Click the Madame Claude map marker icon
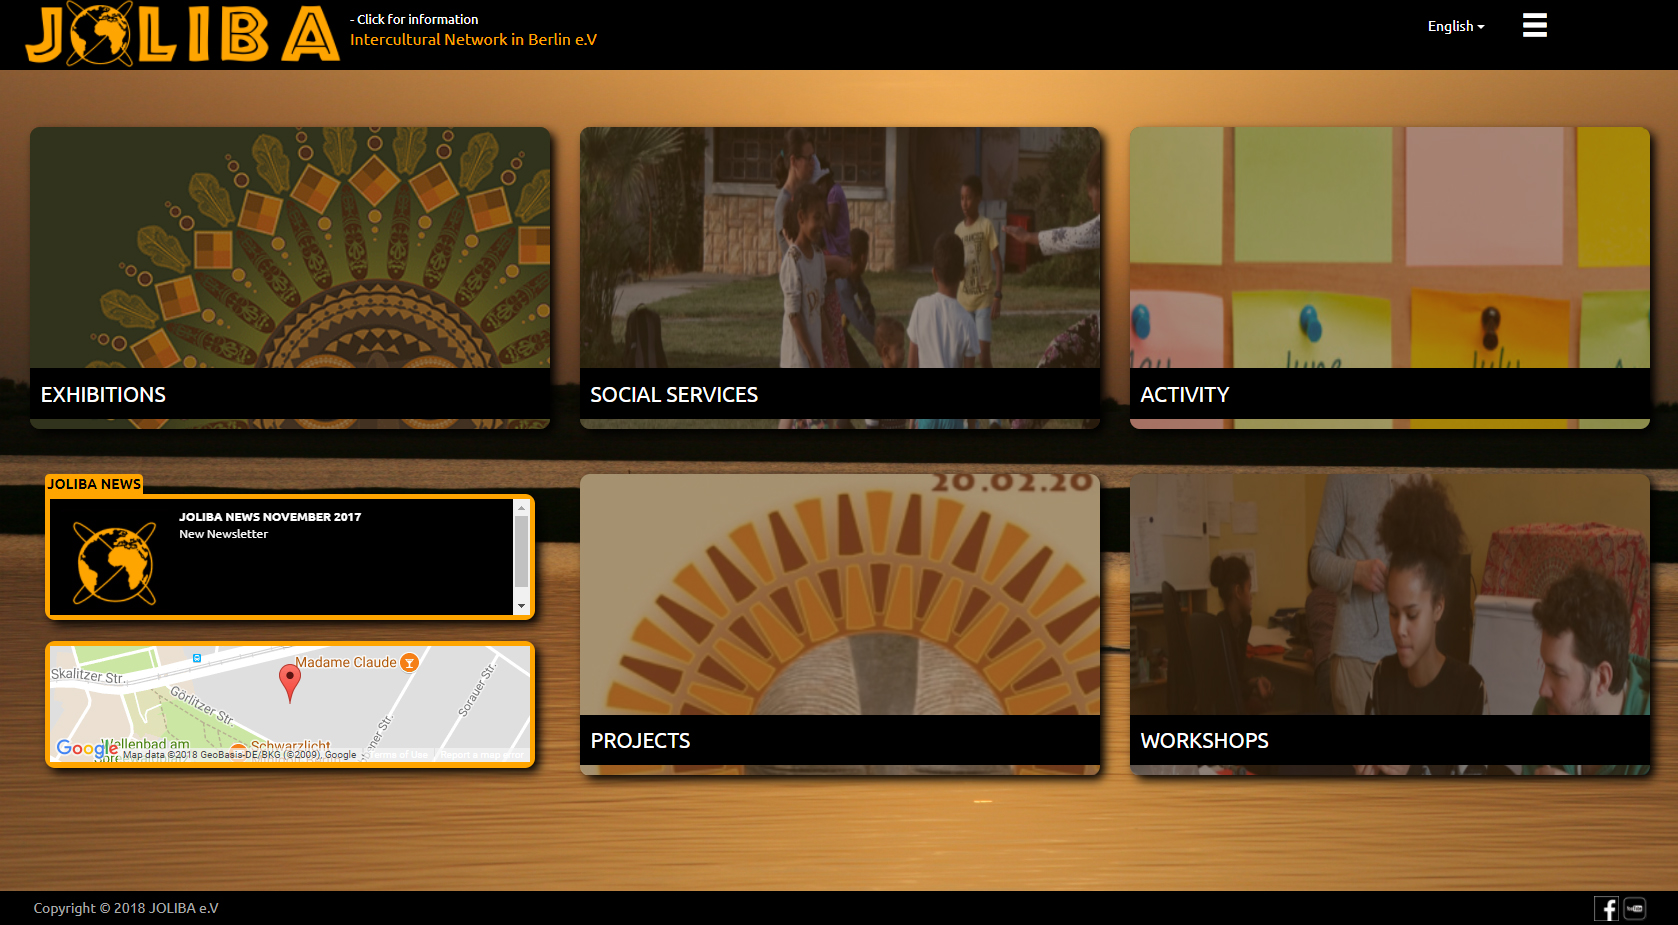The width and height of the screenshot is (1678, 925). (x=409, y=662)
